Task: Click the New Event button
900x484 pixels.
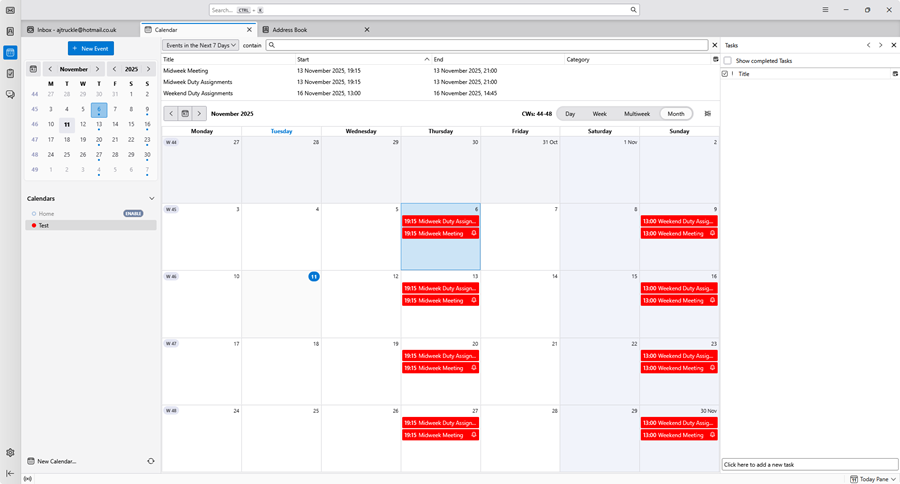Action: tap(91, 48)
